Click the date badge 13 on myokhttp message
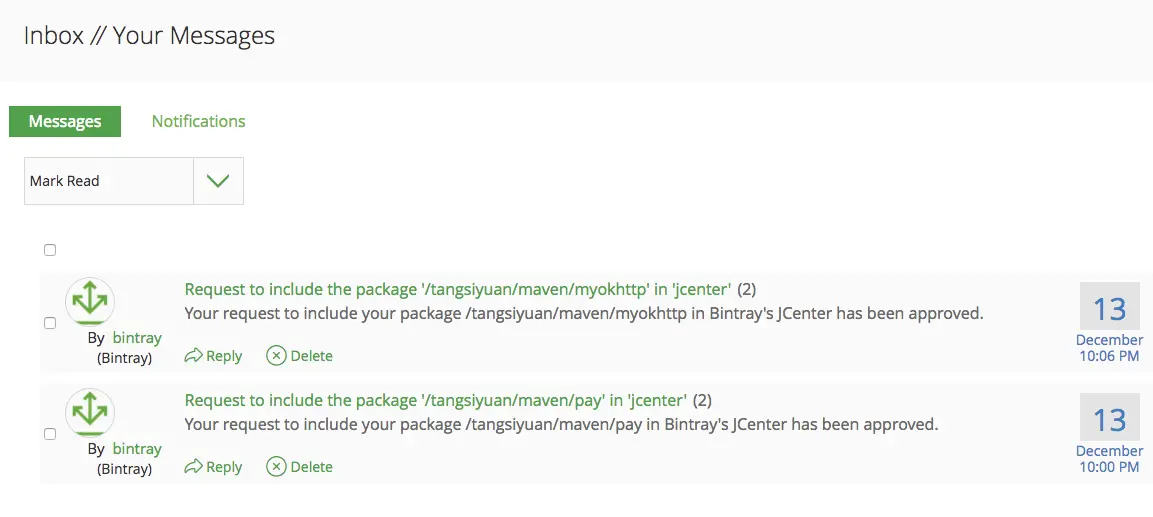This screenshot has width=1153, height=517. (1109, 309)
